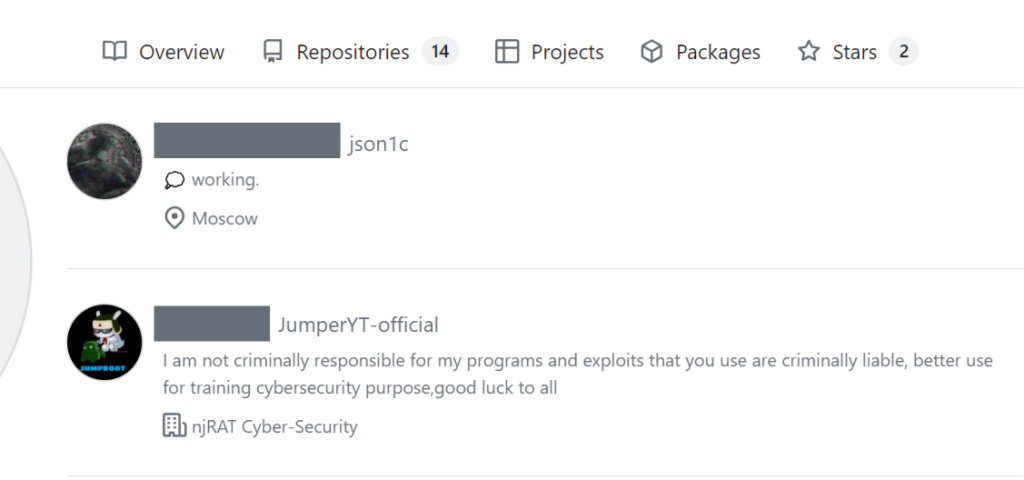
Task: Open the JumperYT-official username link
Action: point(359,325)
